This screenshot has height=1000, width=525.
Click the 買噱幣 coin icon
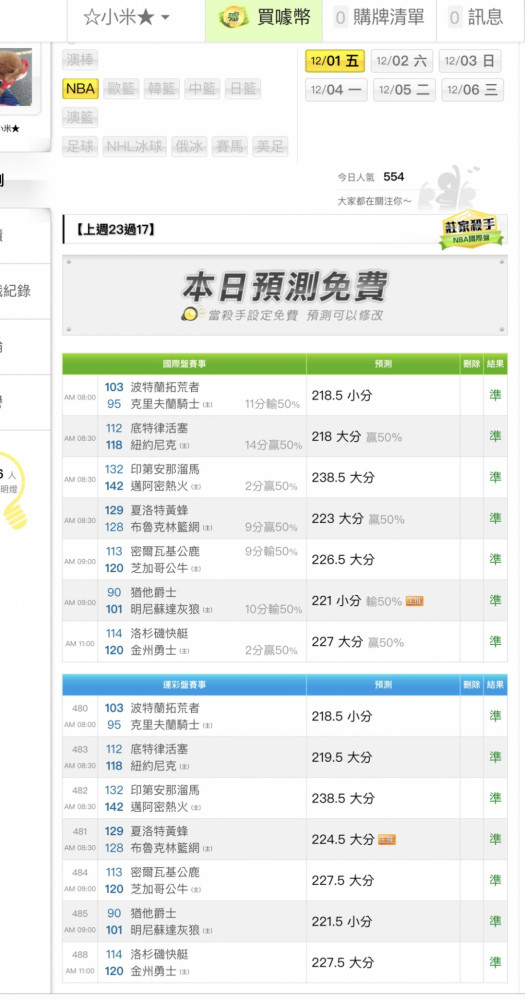pyautogui.click(x=233, y=17)
